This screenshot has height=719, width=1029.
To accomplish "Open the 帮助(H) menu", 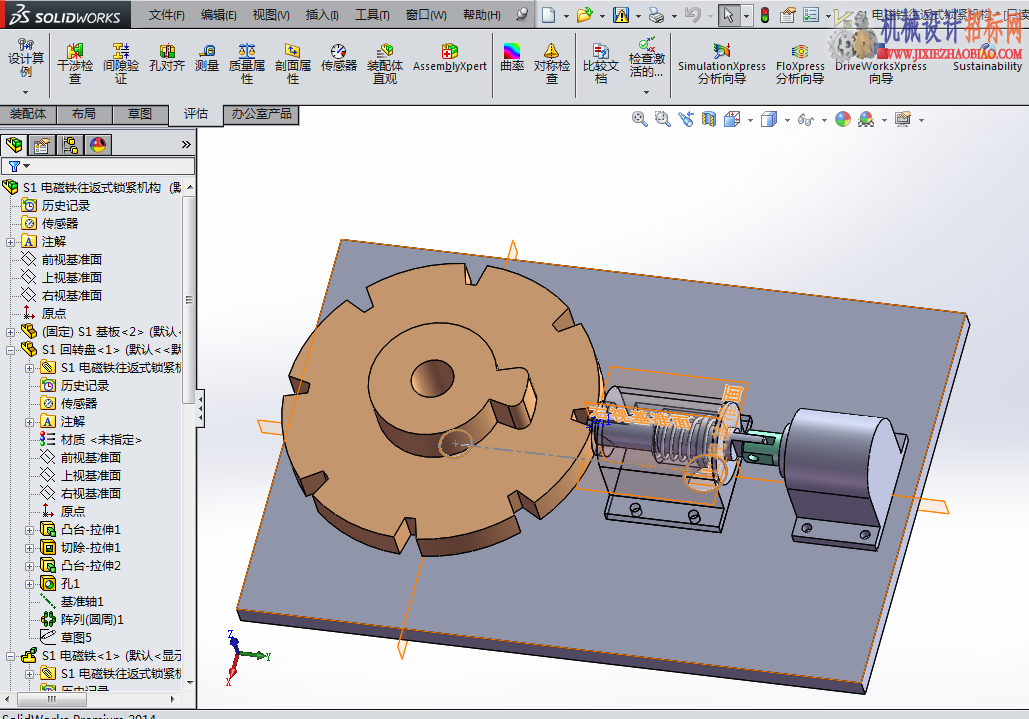I will click(x=482, y=14).
